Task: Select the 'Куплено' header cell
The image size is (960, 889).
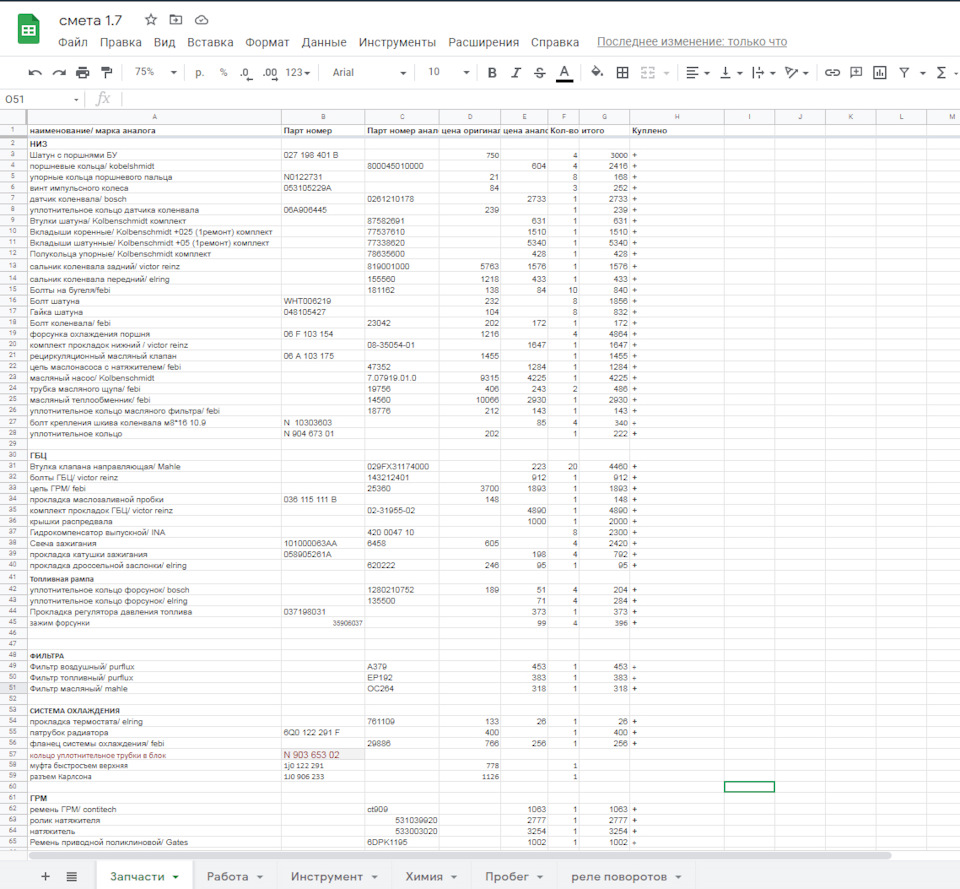Action: (677, 130)
